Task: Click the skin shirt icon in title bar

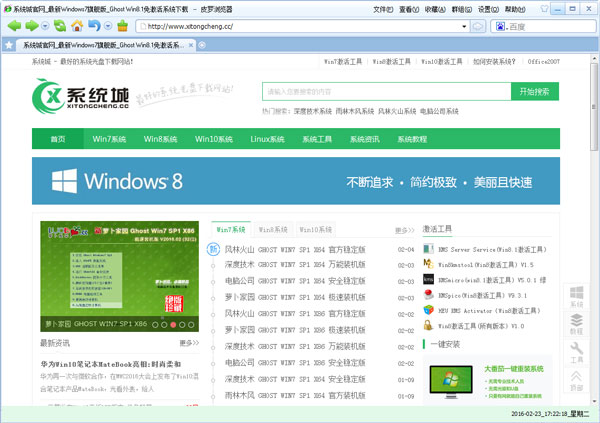Action: tap(544, 9)
